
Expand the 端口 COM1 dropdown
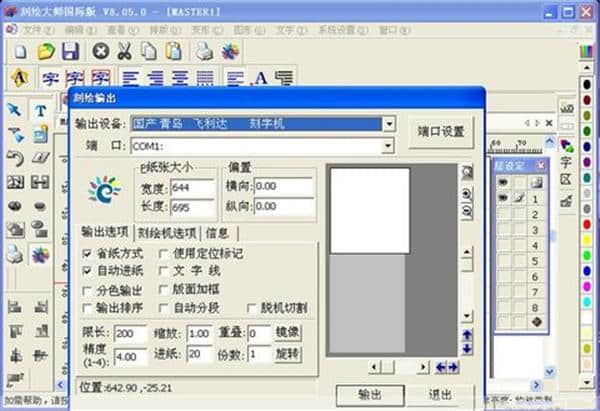[388, 146]
